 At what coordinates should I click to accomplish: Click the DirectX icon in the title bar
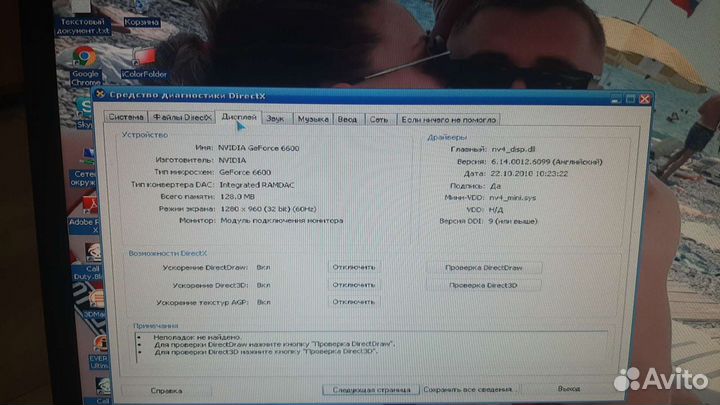[x=100, y=96]
